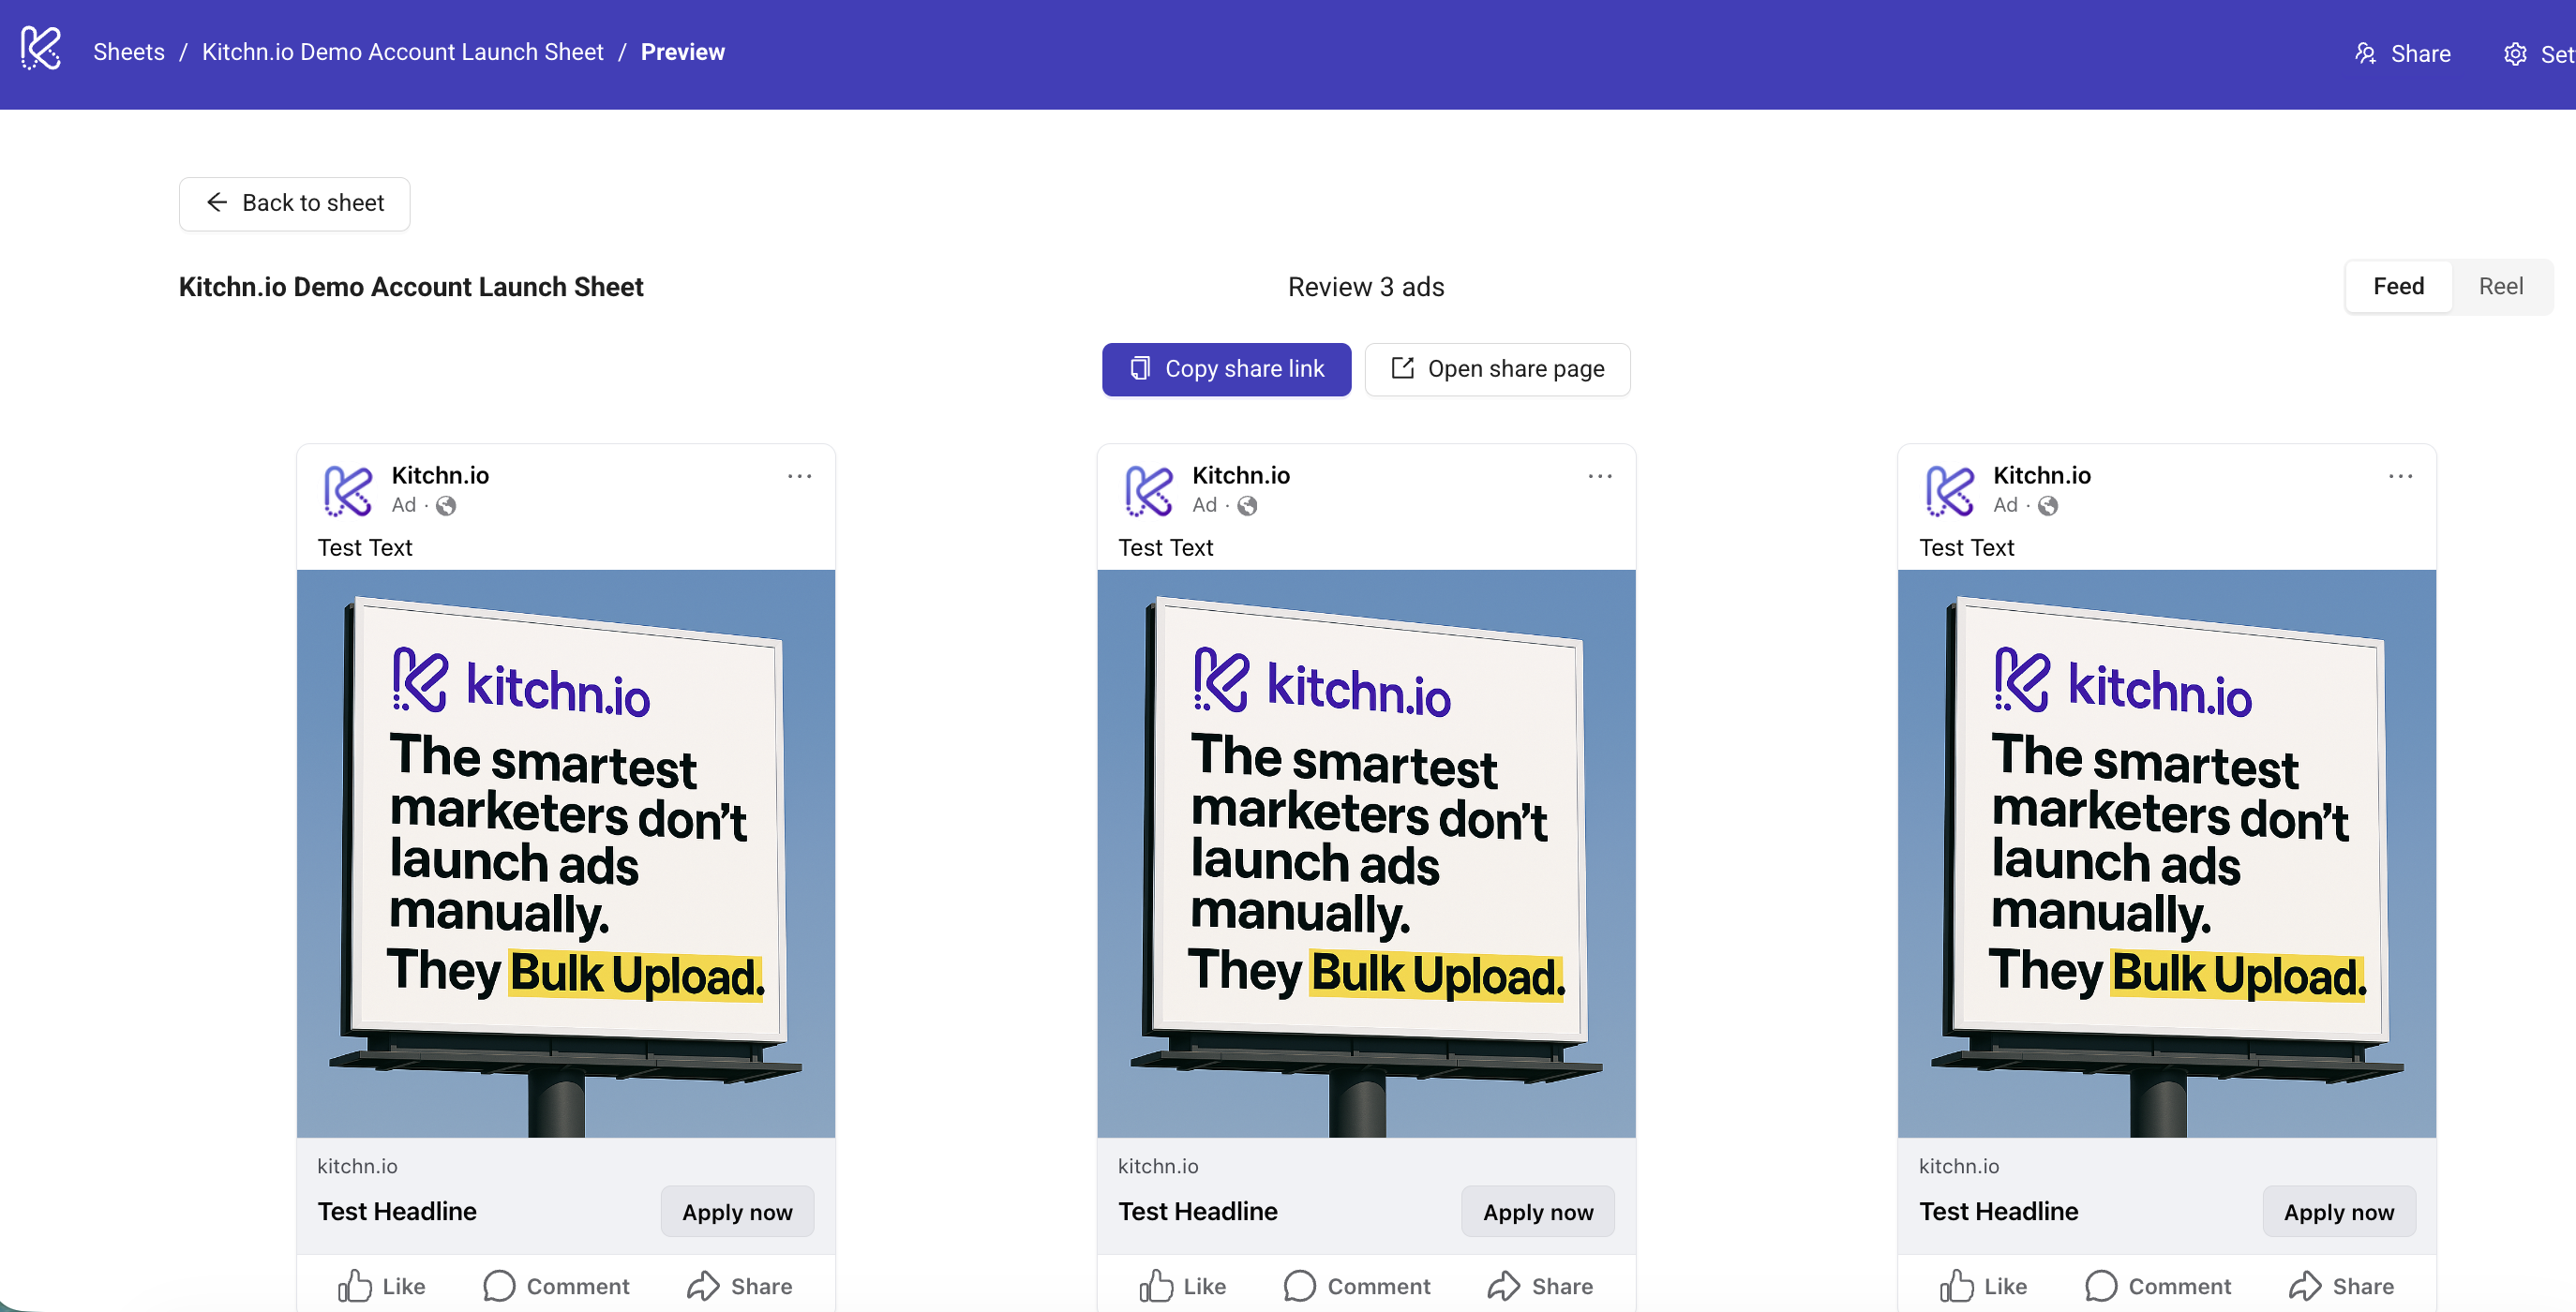Viewport: 2576px width, 1312px height.
Task: Click Open share page button
Action: point(1497,369)
